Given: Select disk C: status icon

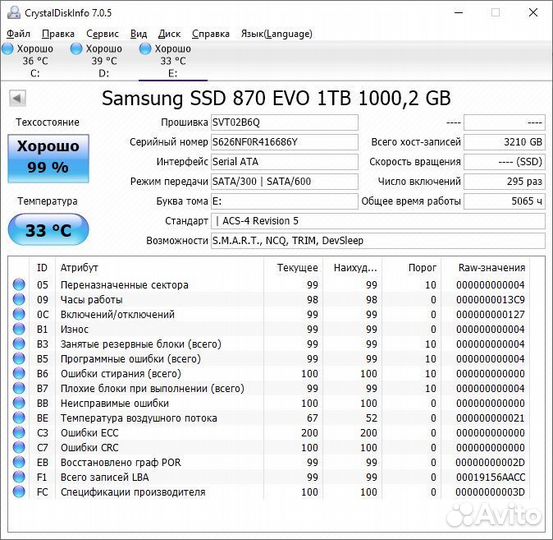Looking at the screenshot, I should click(8, 49).
